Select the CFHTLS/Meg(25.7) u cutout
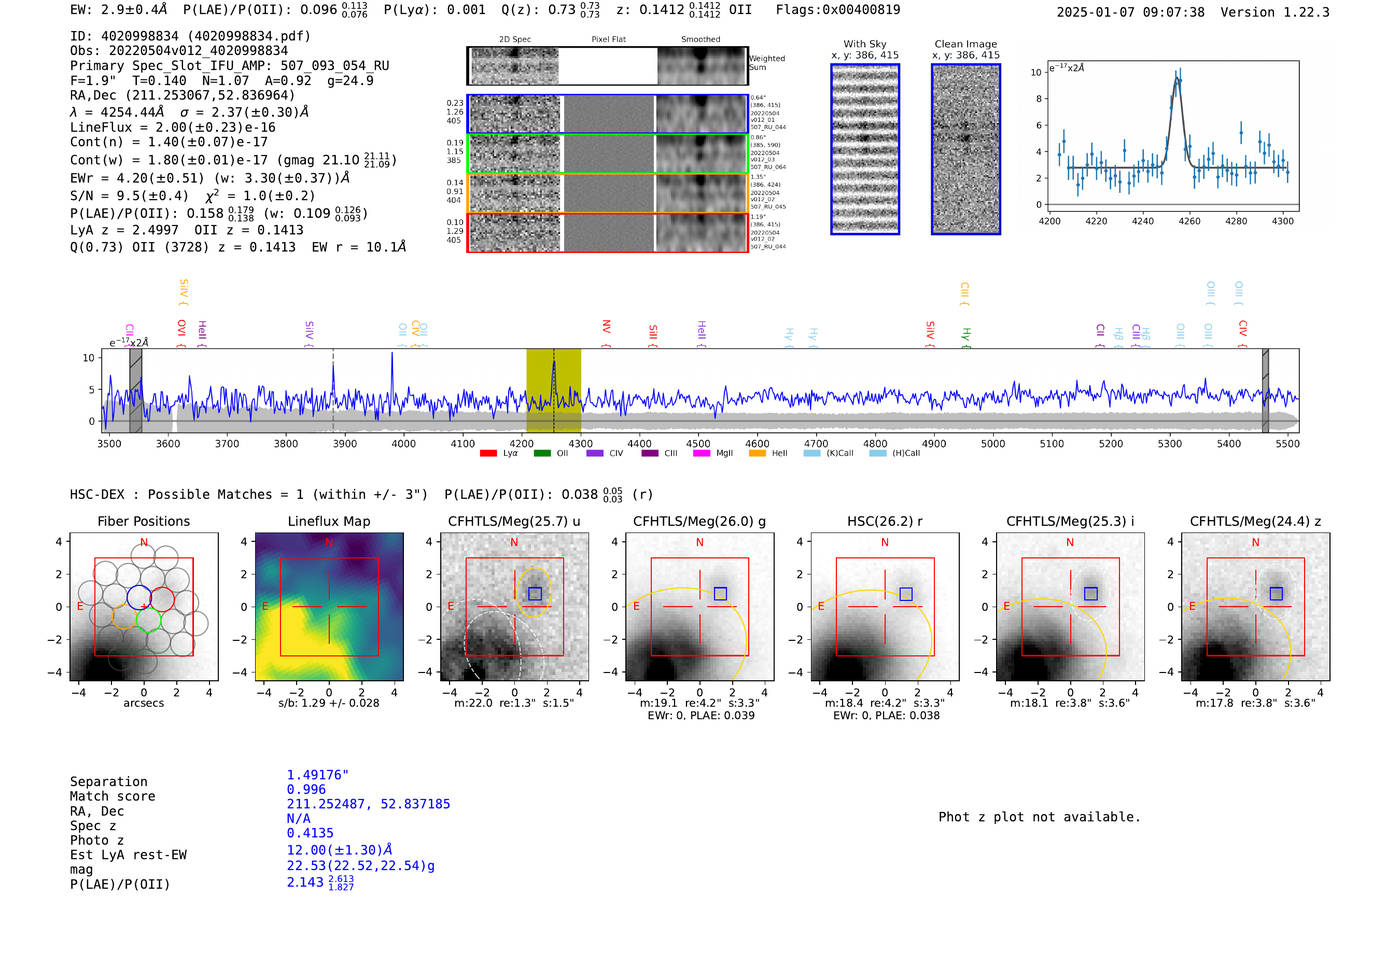 pyautogui.click(x=514, y=607)
